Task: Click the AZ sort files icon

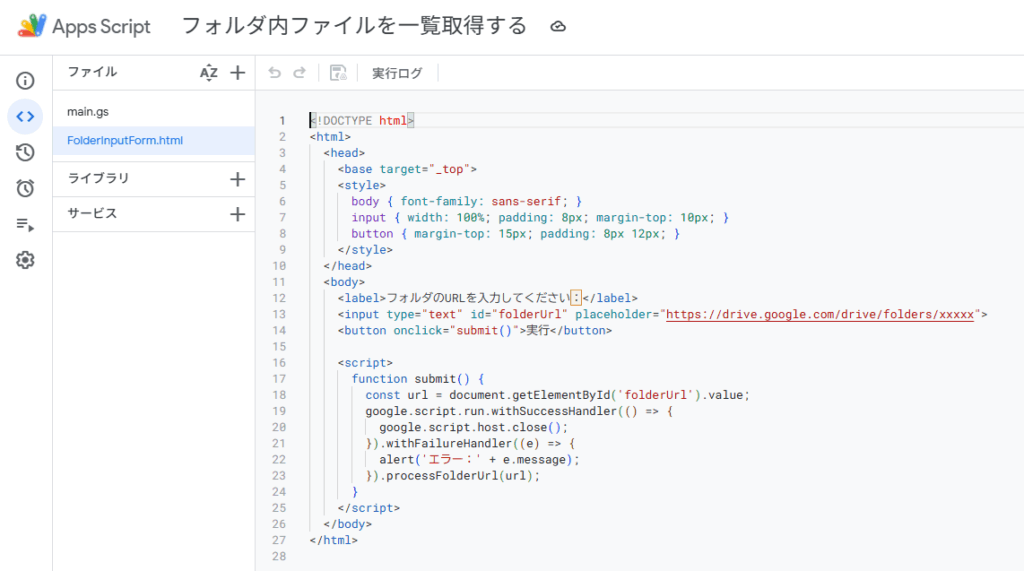Action: point(208,72)
